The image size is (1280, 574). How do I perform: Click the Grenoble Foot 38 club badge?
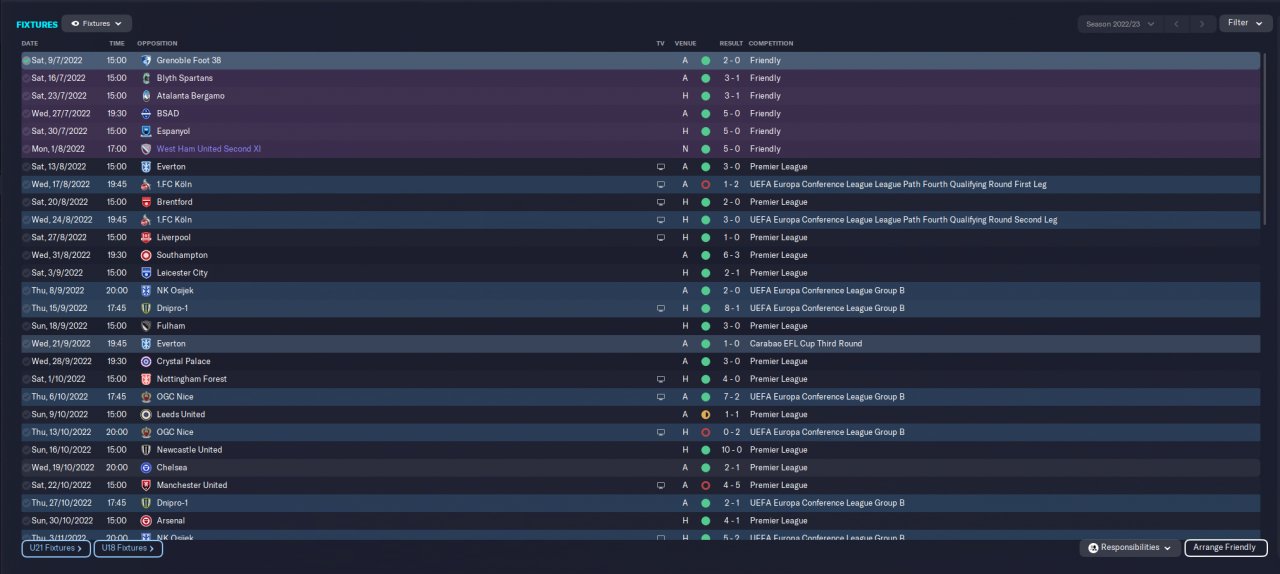pyautogui.click(x=146, y=61)
